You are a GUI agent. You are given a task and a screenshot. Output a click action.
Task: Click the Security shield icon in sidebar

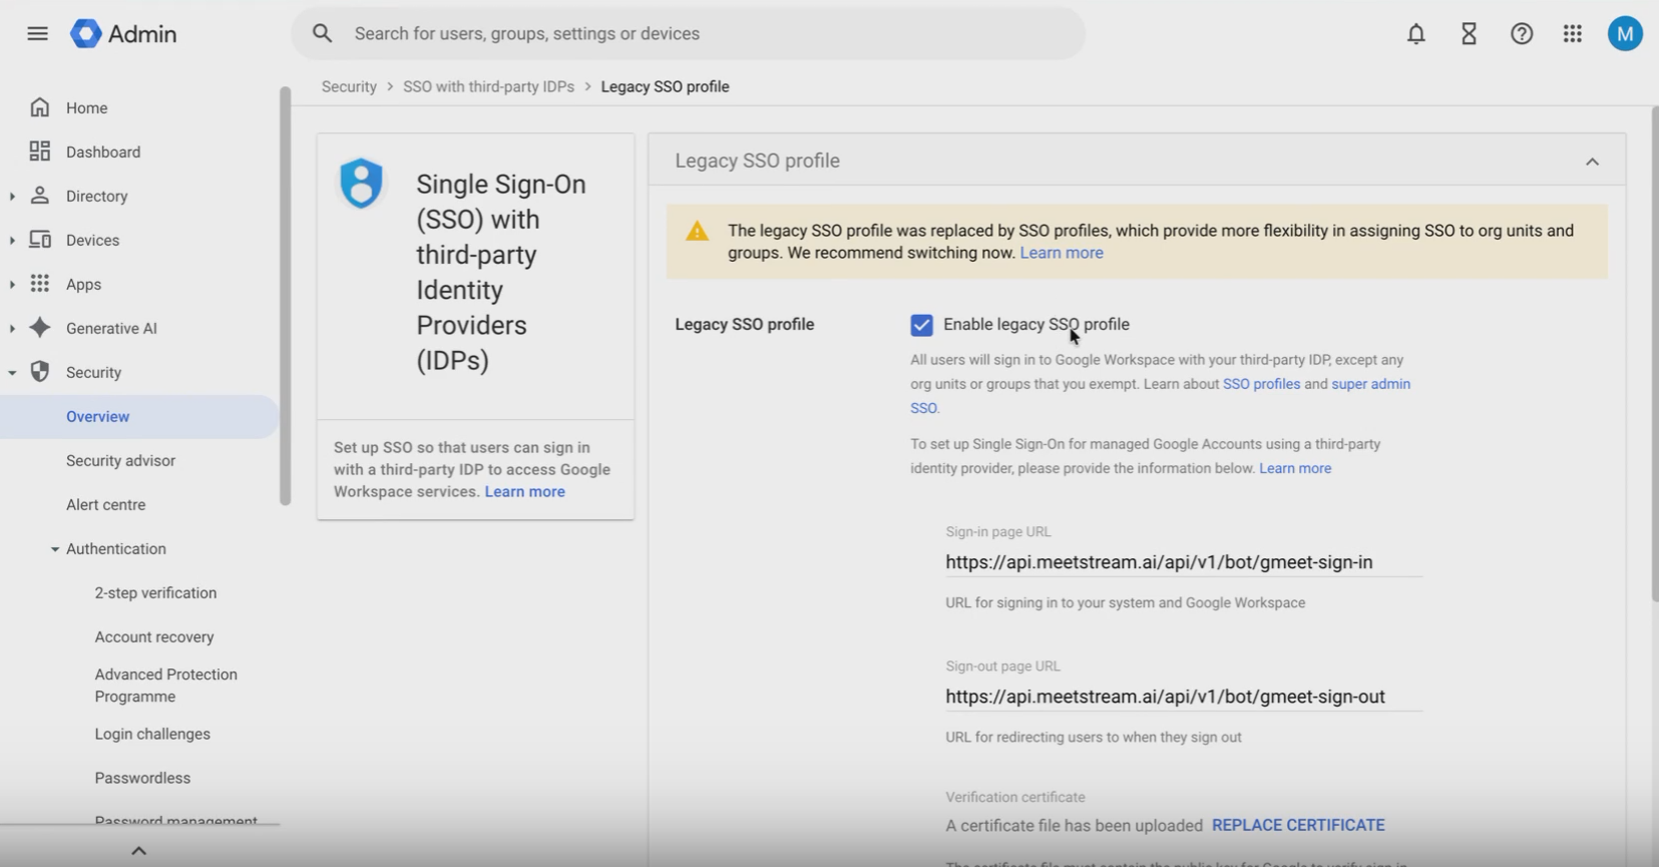(x=40, y=371)
